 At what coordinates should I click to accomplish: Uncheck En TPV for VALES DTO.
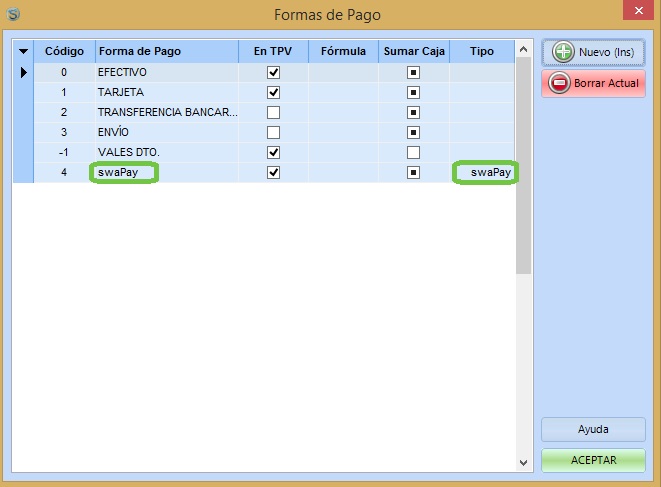(273, 152)
